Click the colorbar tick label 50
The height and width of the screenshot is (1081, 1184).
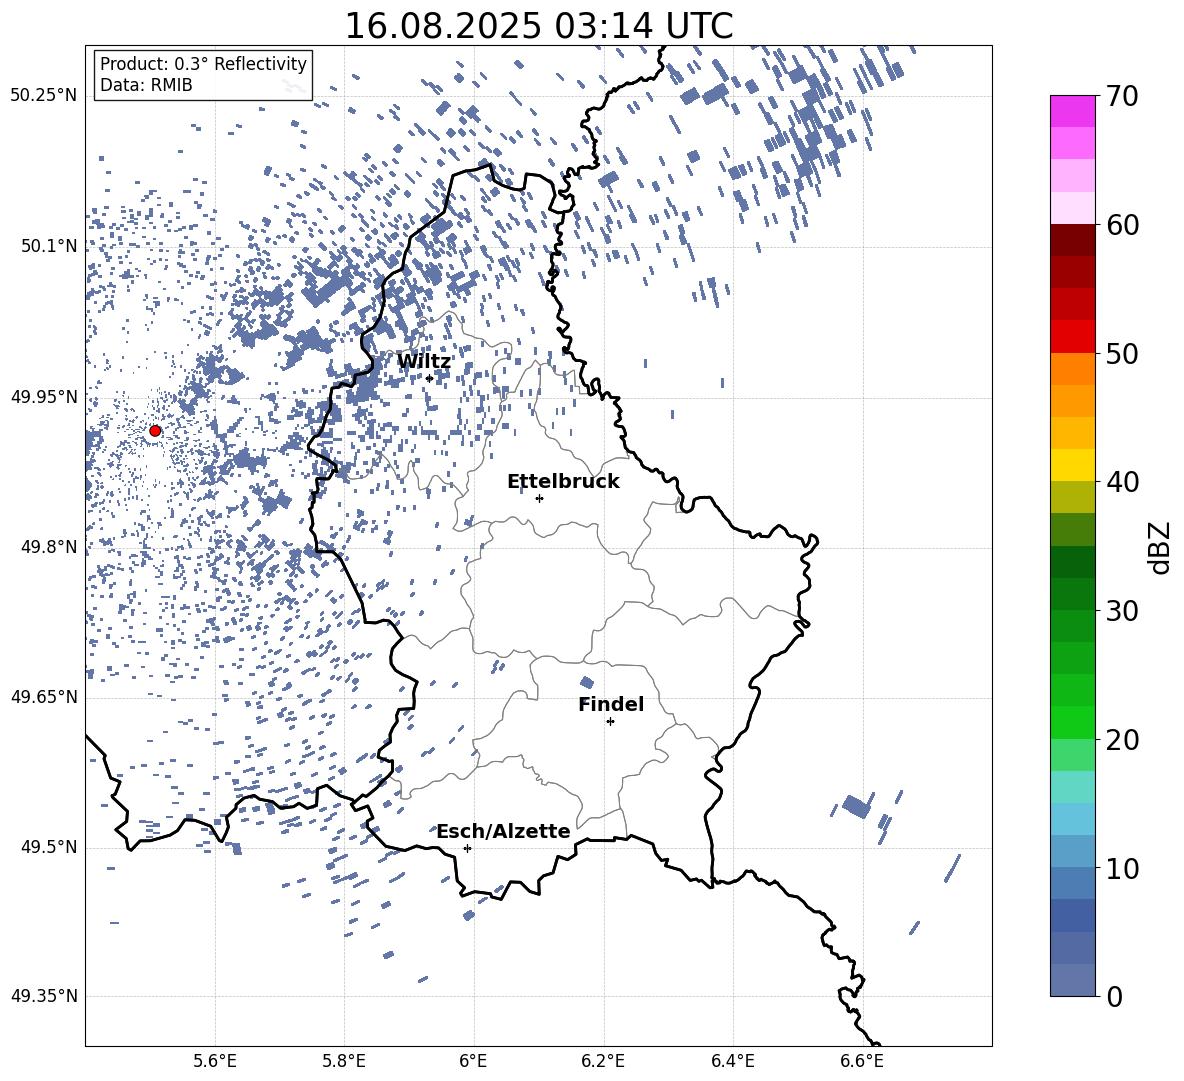click(1123, 354)
